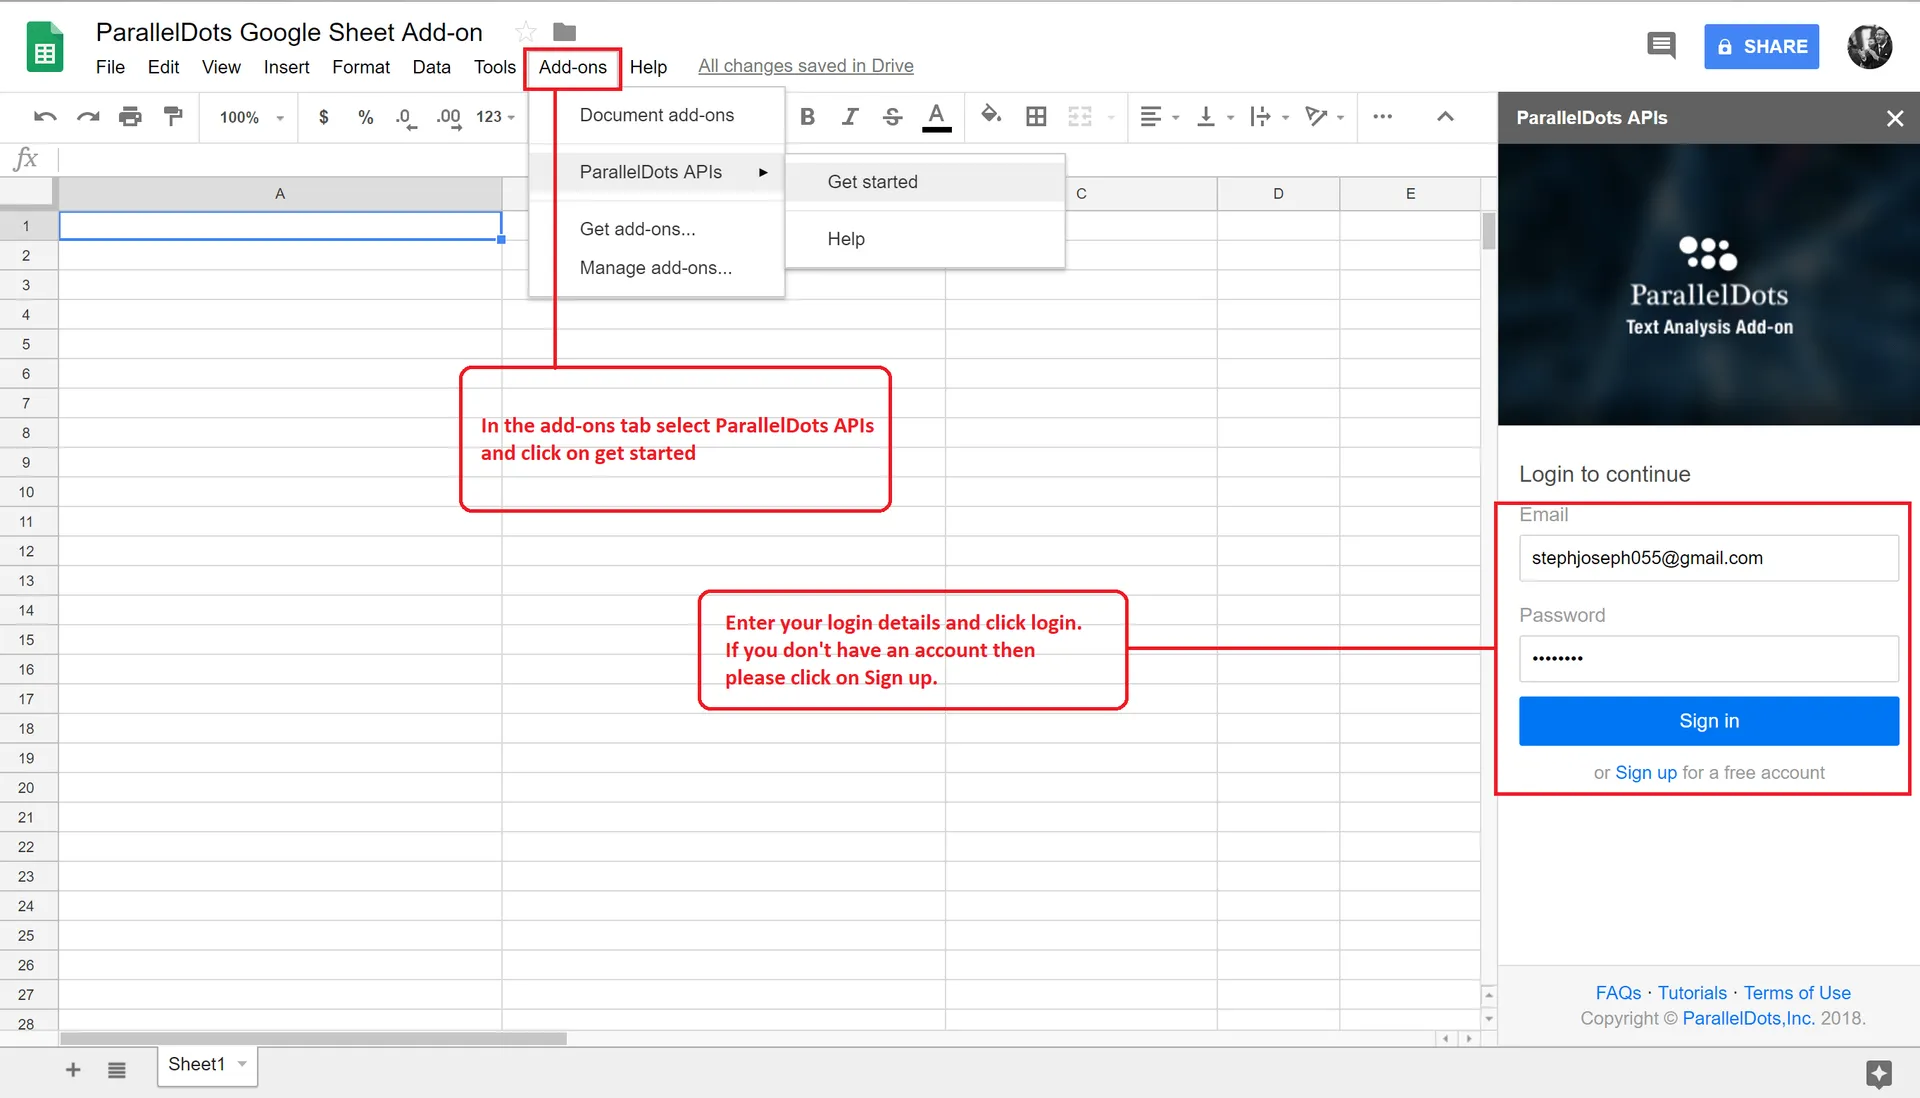The image size is (1920, 1098).
Task: Open the ParallelDots,Inc. link
Action: pyautogui.click(x=1748, y=1018)
